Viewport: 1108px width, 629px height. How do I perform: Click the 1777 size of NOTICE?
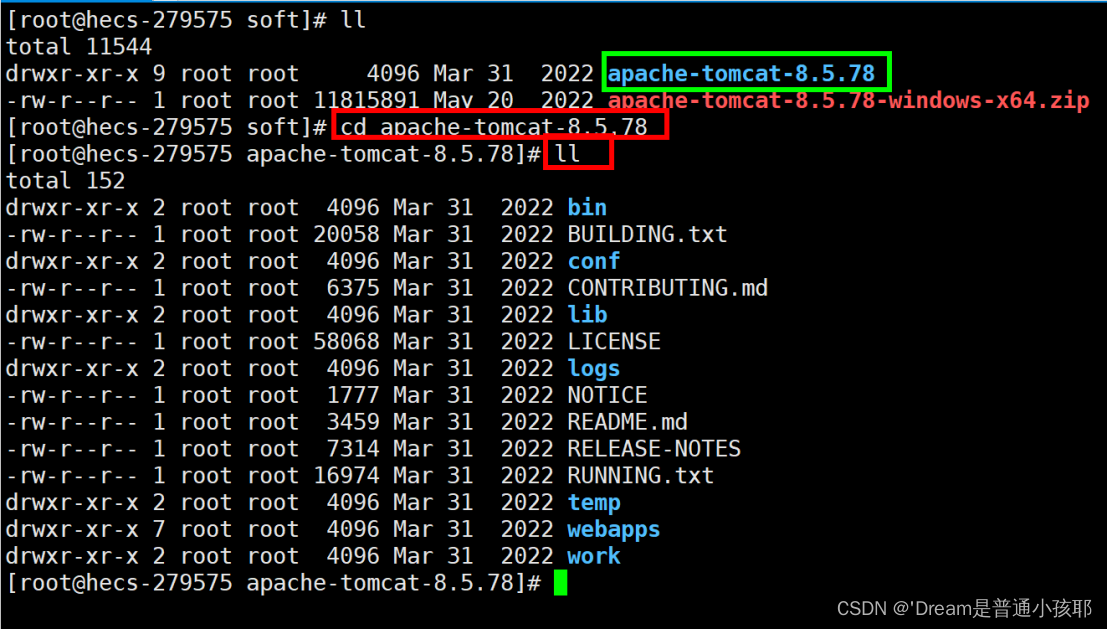coord(353,396)
